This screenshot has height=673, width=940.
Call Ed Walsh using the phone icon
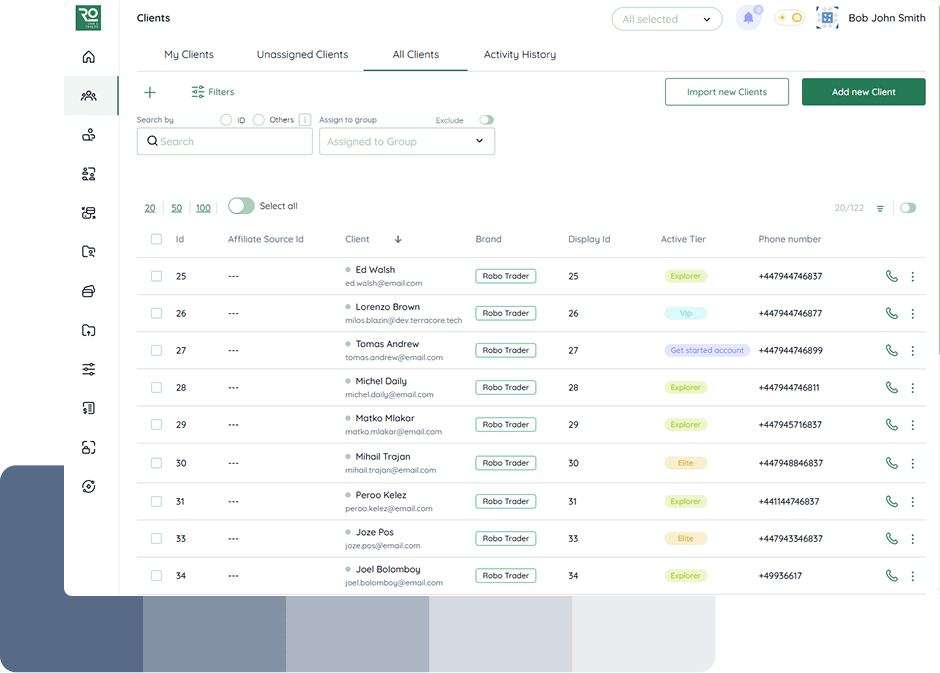pos(891,276)
